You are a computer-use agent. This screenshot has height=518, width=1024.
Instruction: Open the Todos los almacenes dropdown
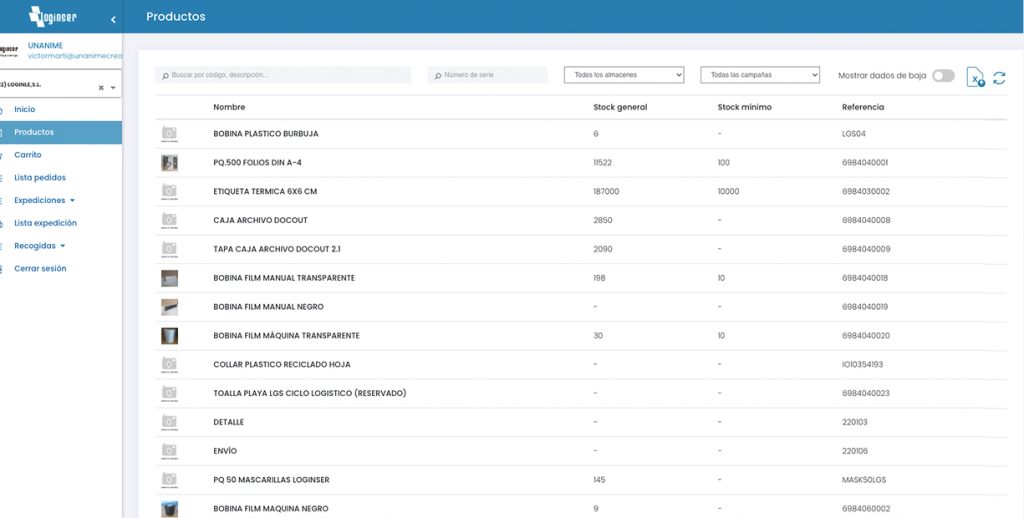pyautogui.click(x=623, y=75)
